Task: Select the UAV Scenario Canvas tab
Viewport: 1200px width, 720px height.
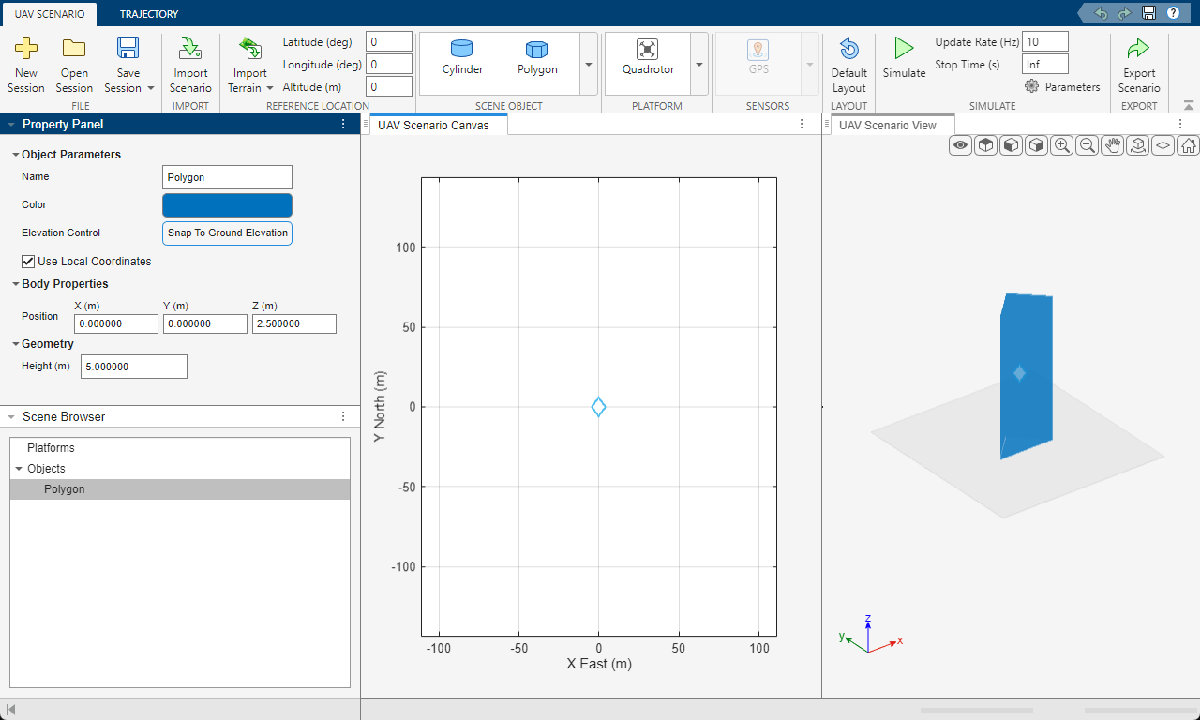Action: point(433,125)
